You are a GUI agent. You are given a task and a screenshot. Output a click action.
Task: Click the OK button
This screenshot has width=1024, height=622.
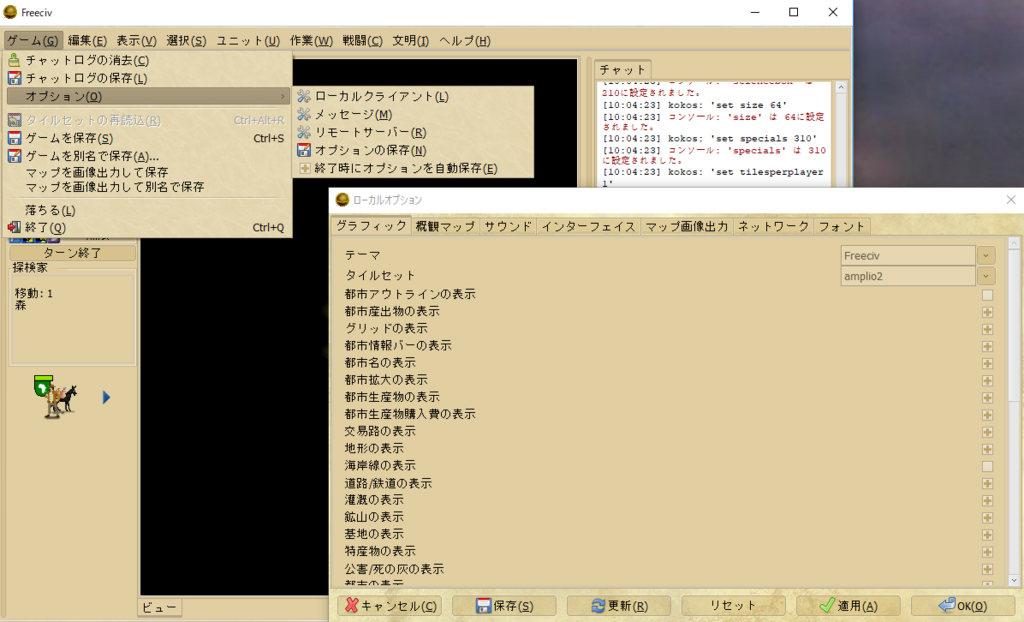[963, 606]
